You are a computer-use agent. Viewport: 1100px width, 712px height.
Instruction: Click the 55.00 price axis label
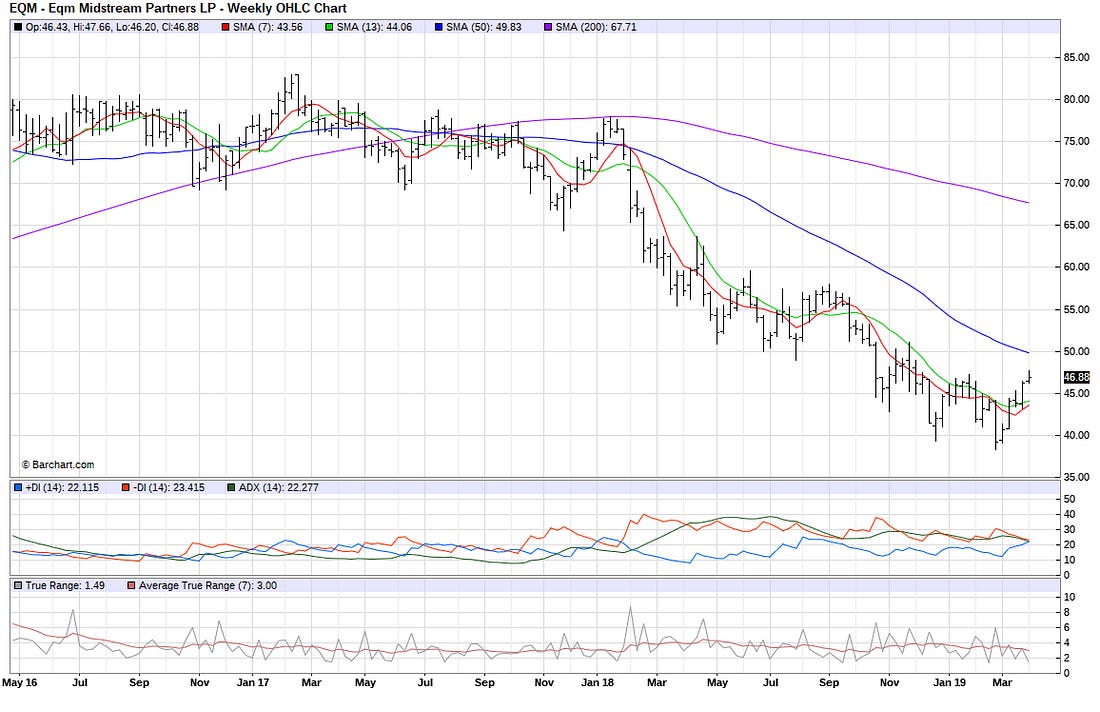click(x=1076, y=309)
